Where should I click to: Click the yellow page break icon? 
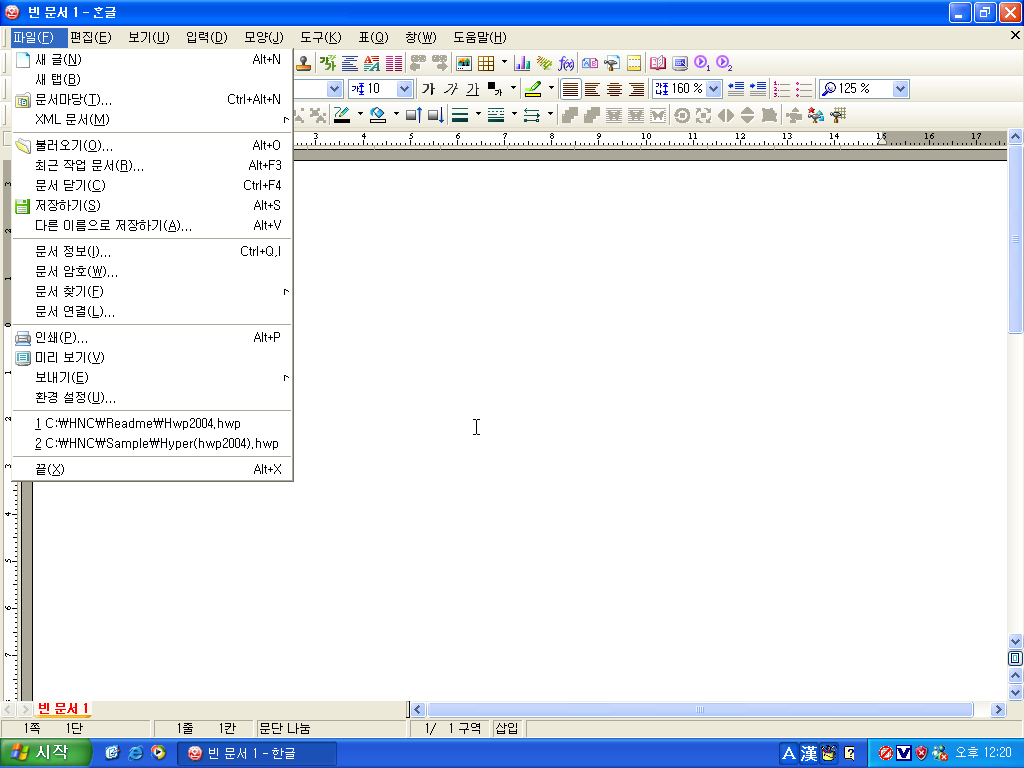pos(633,63)
